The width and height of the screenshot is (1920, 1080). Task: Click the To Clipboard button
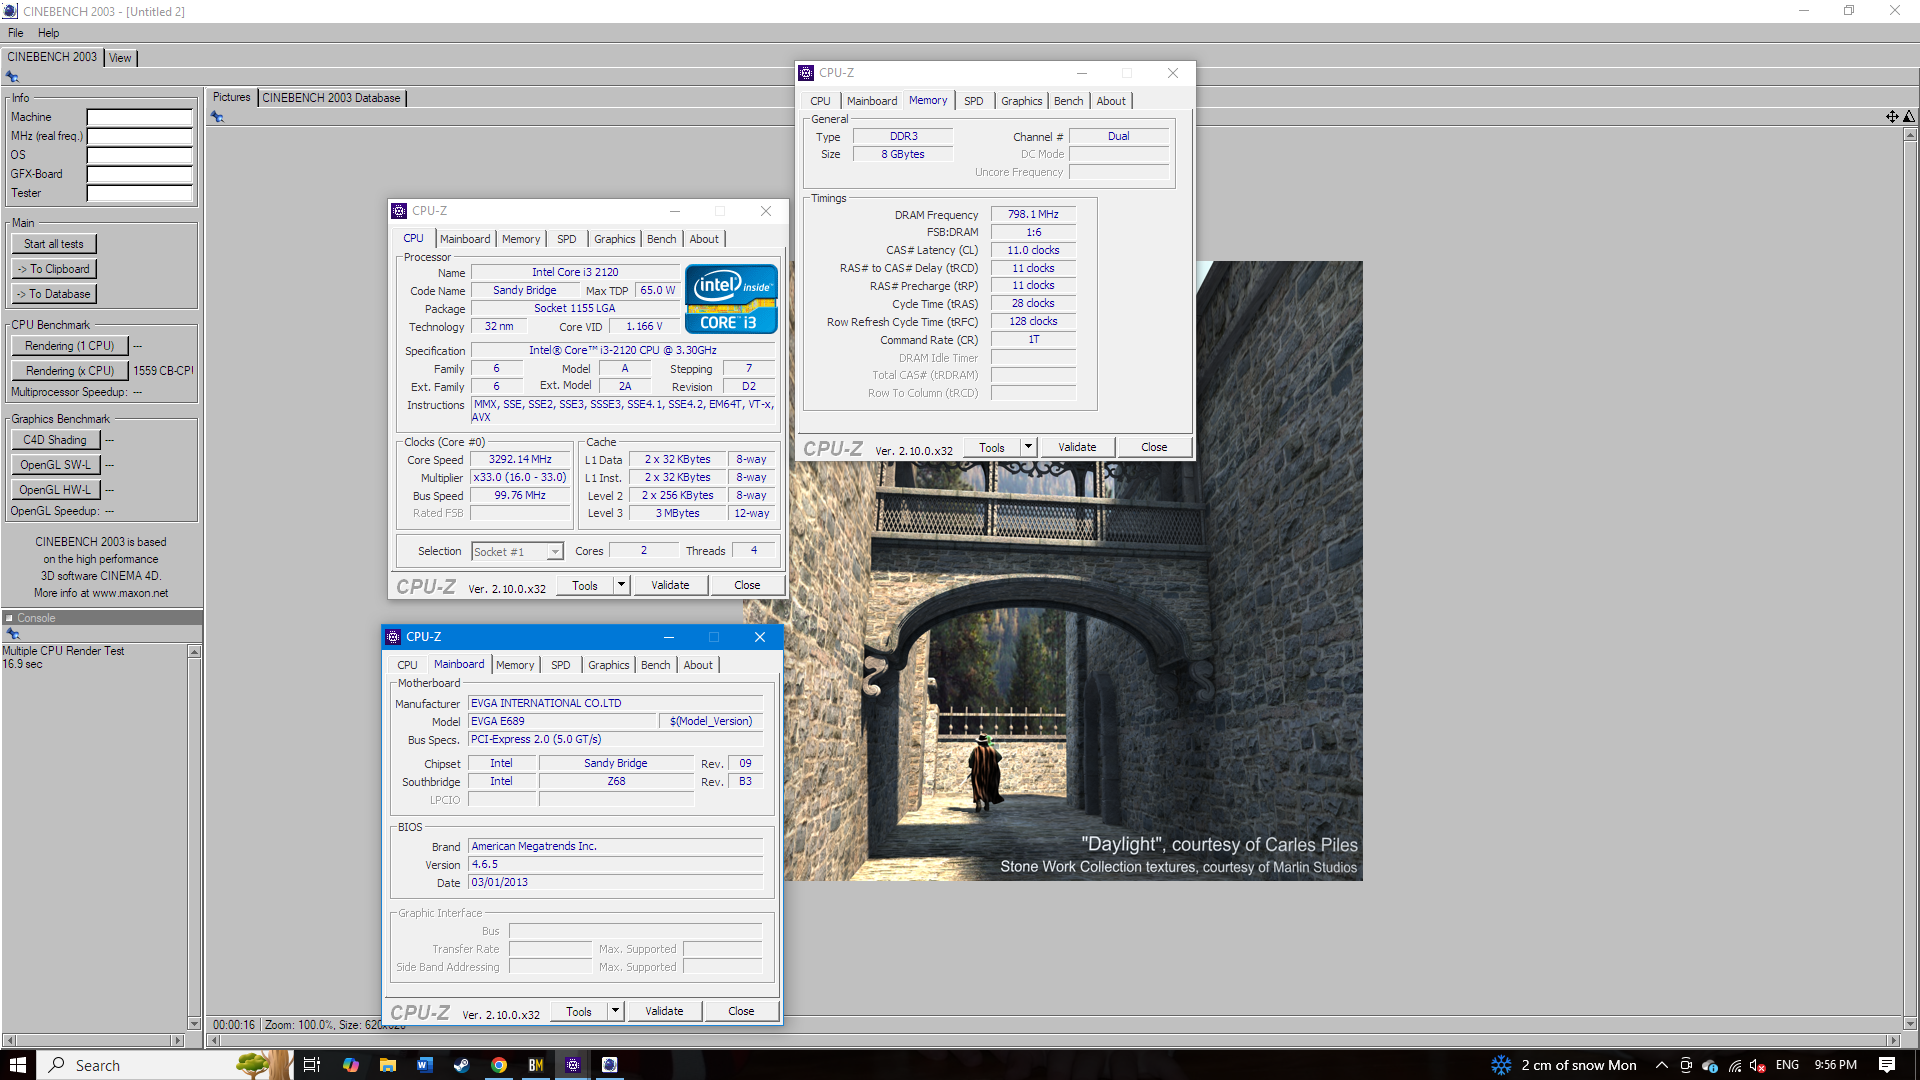pos(54,269)
